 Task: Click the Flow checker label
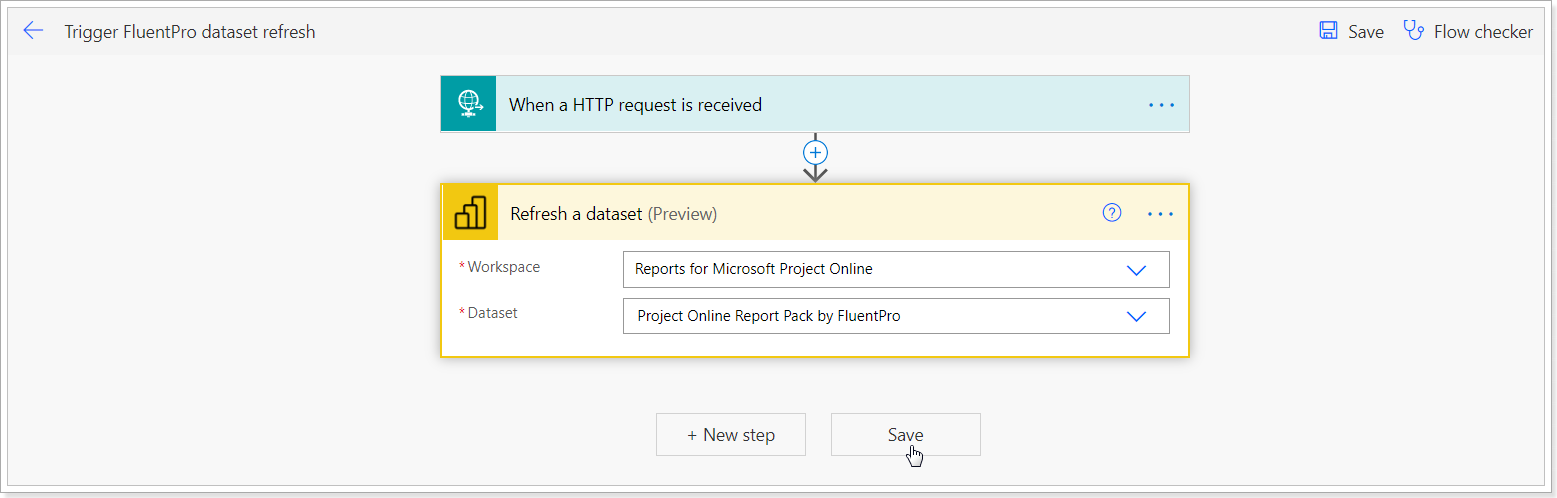tap(1483, 32)
